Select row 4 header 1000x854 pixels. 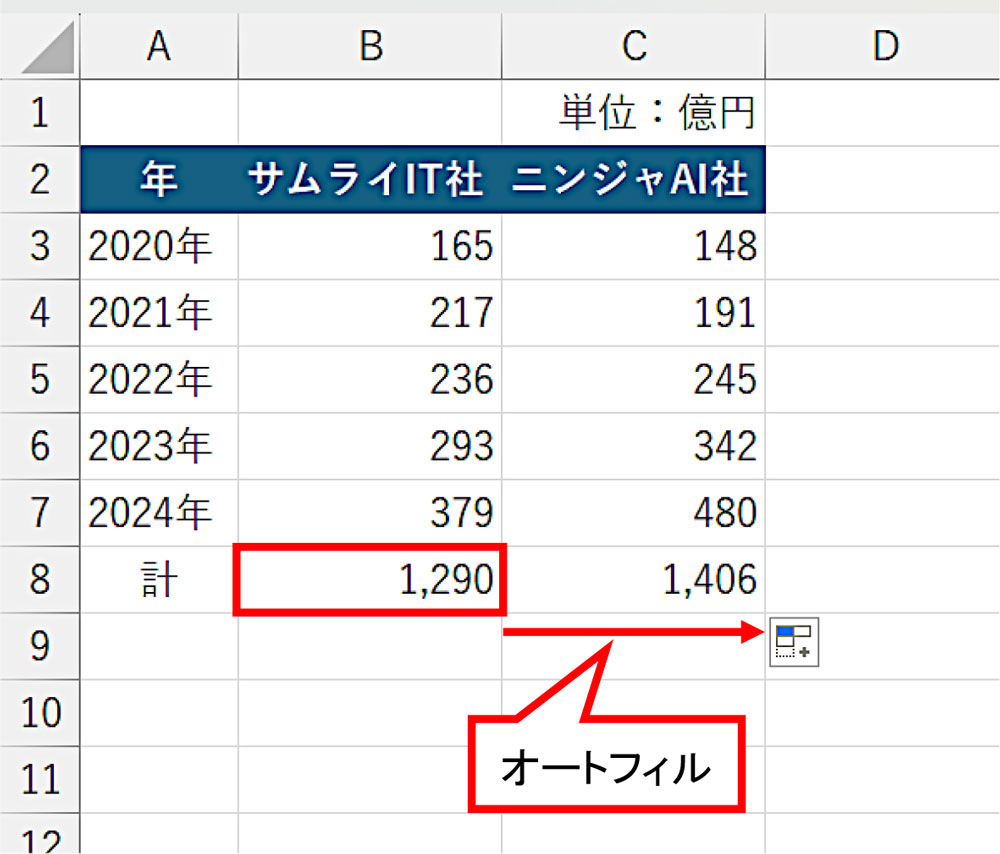40,313
